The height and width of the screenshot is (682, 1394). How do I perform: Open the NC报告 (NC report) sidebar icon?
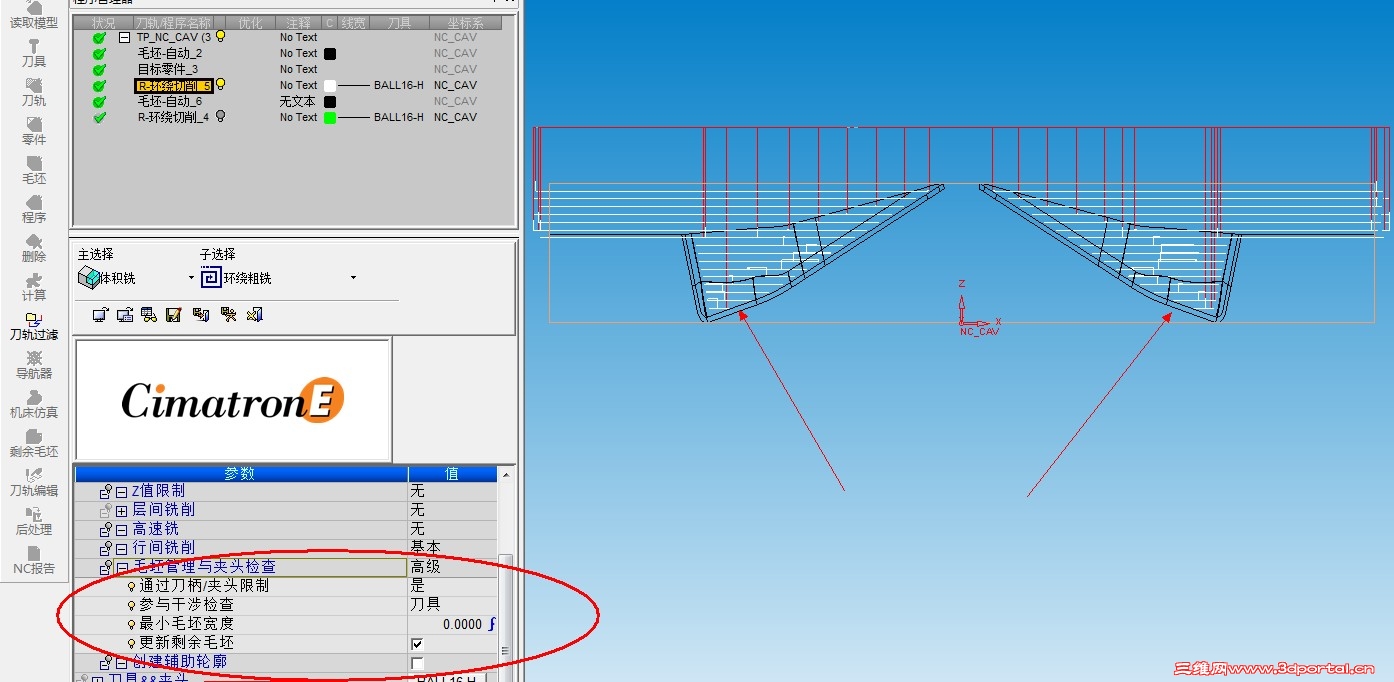[34, 560]
